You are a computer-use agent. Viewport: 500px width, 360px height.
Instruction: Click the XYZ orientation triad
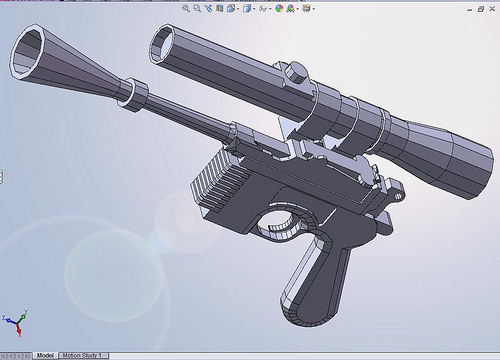16,323
